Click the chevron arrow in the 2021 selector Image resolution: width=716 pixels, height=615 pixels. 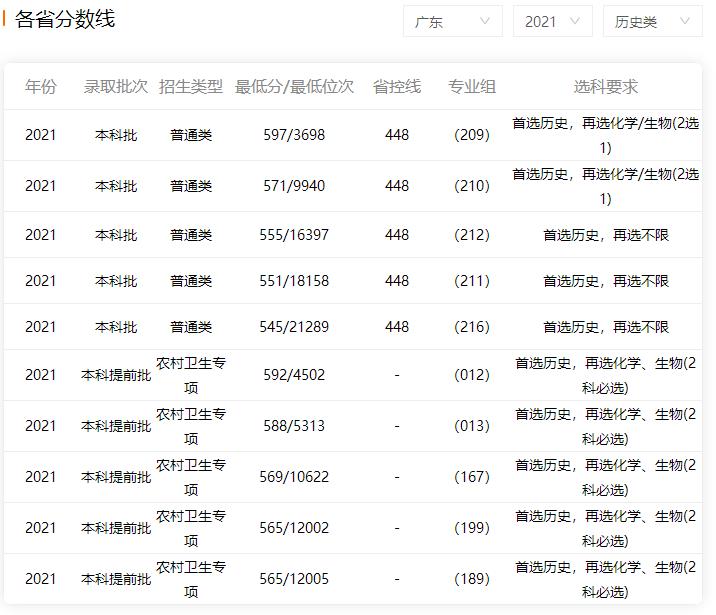coord(575,21)
